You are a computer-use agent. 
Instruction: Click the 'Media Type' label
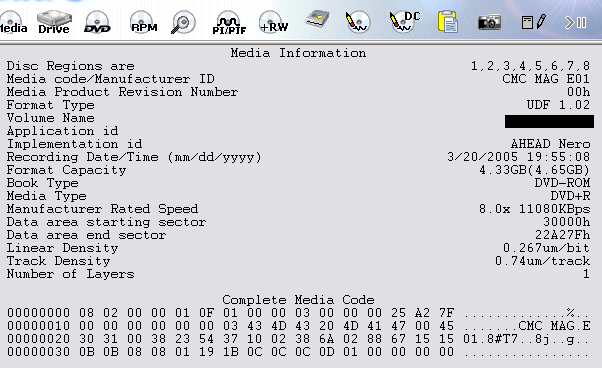point(46,196)
